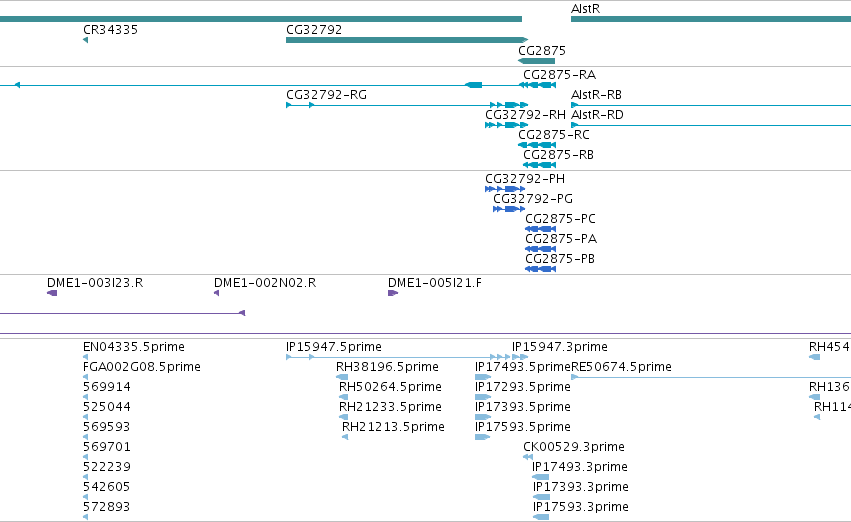Click the RH136 EST label at the right edge
Image resolution: width=851 pixels, height=522 pixels.
coord(830,387)
